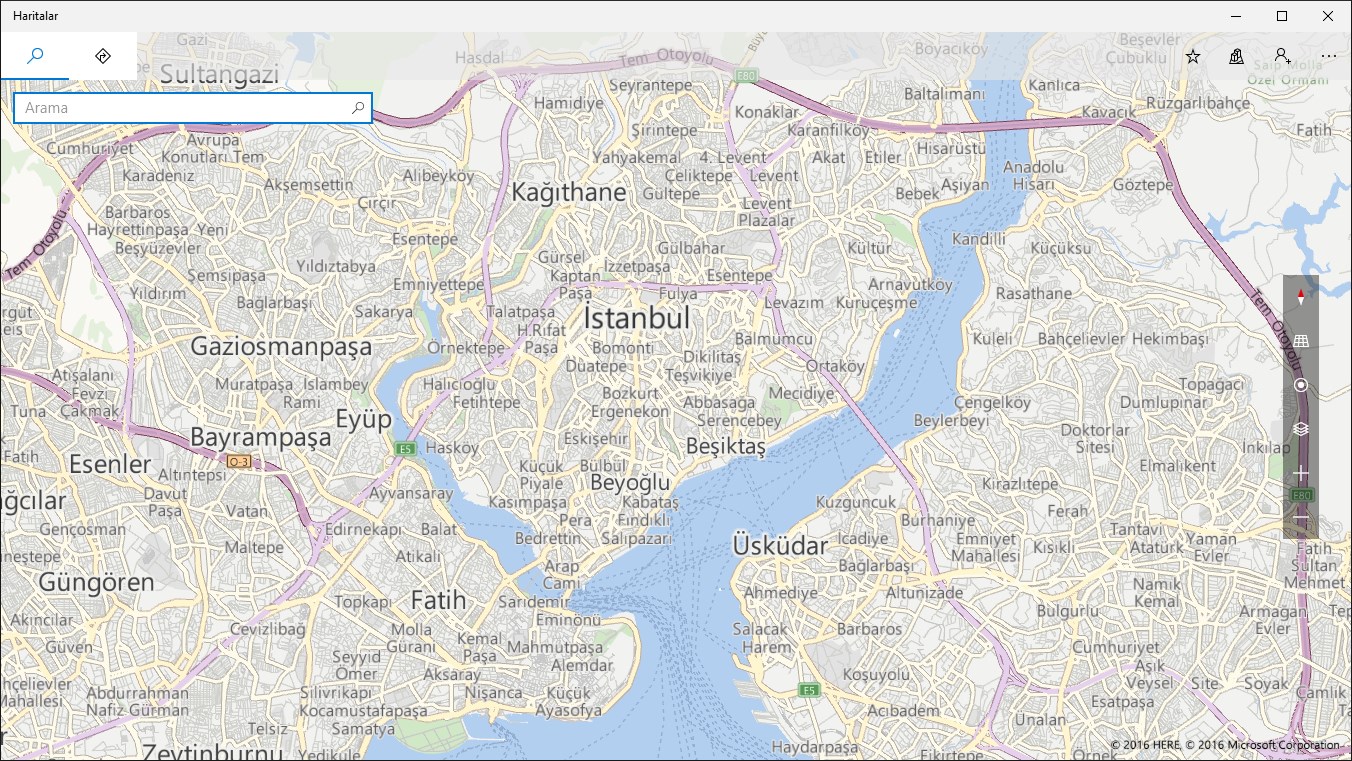Click the Güngören district label
This screenshot has height=761, width=1352.
[x=96, y=582]
